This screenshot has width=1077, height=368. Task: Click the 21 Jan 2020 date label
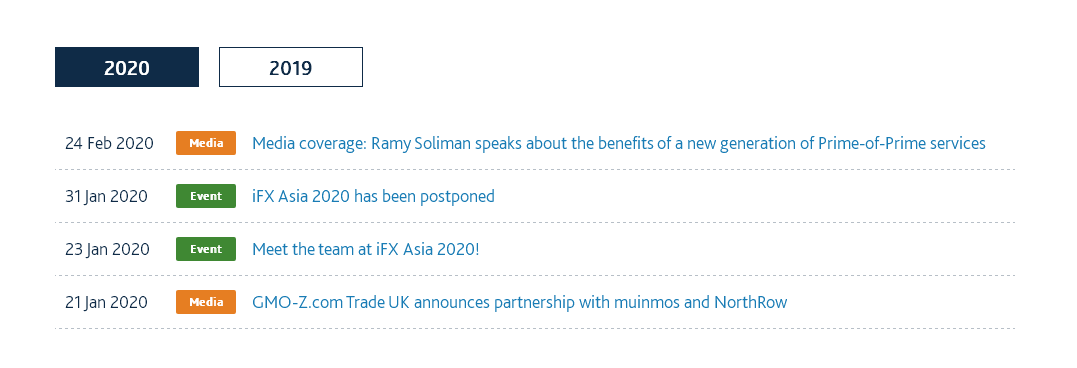tap(106, 302)
